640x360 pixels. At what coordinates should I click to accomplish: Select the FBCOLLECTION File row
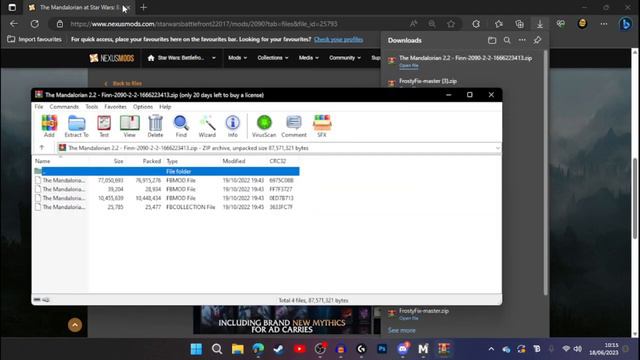pos(167,207)
